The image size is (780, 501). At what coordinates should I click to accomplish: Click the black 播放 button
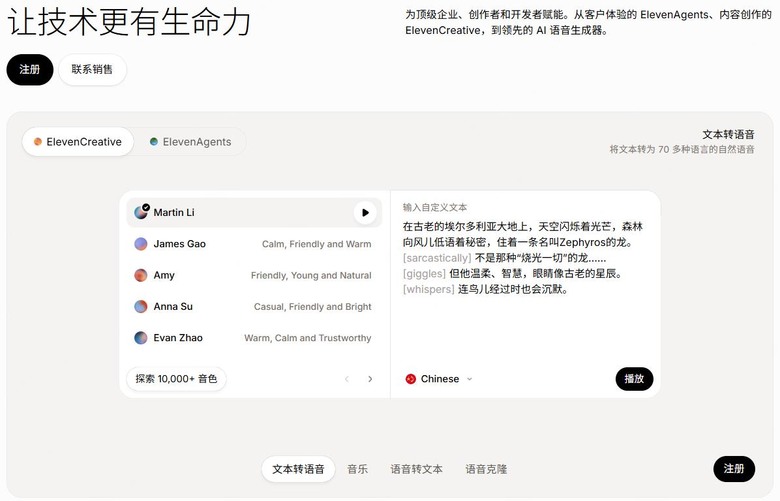[x=634, y=379]
